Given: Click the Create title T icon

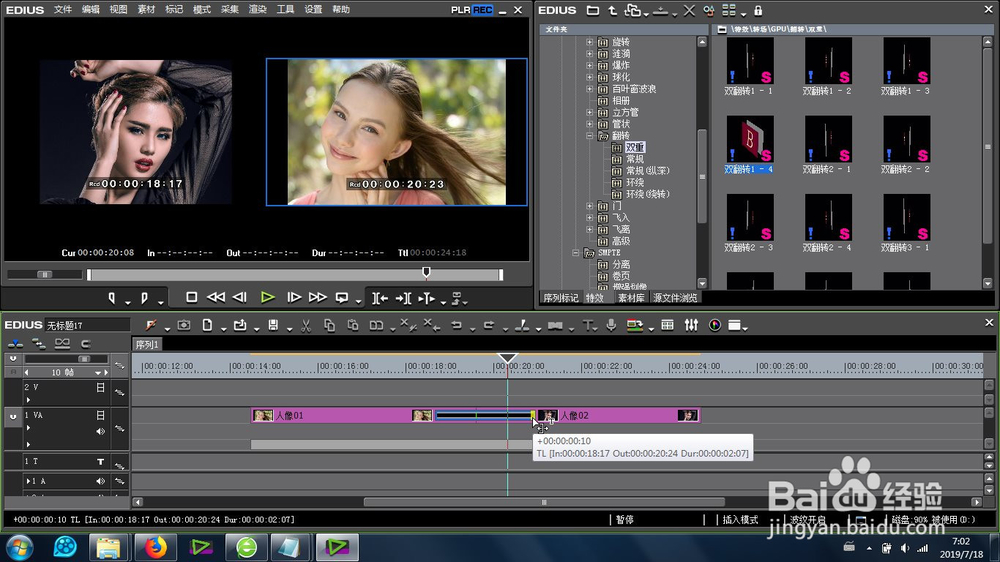Looking at the screenshot, I should (587, 325).
